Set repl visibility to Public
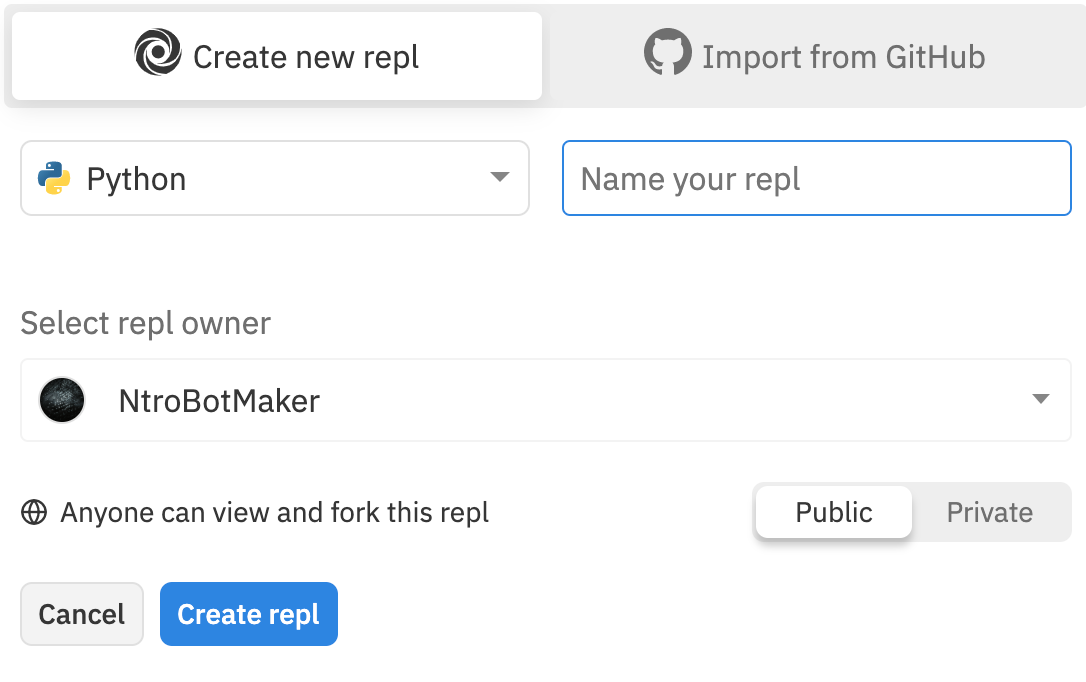The height and width of the screenshot is (682, 1086). [x=834, y=512]
